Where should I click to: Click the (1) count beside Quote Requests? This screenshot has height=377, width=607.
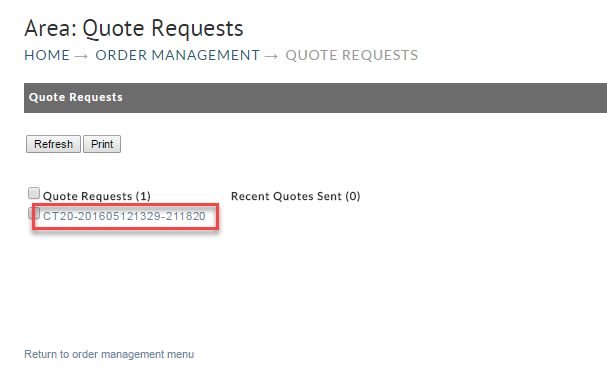(x=143, y=196)
